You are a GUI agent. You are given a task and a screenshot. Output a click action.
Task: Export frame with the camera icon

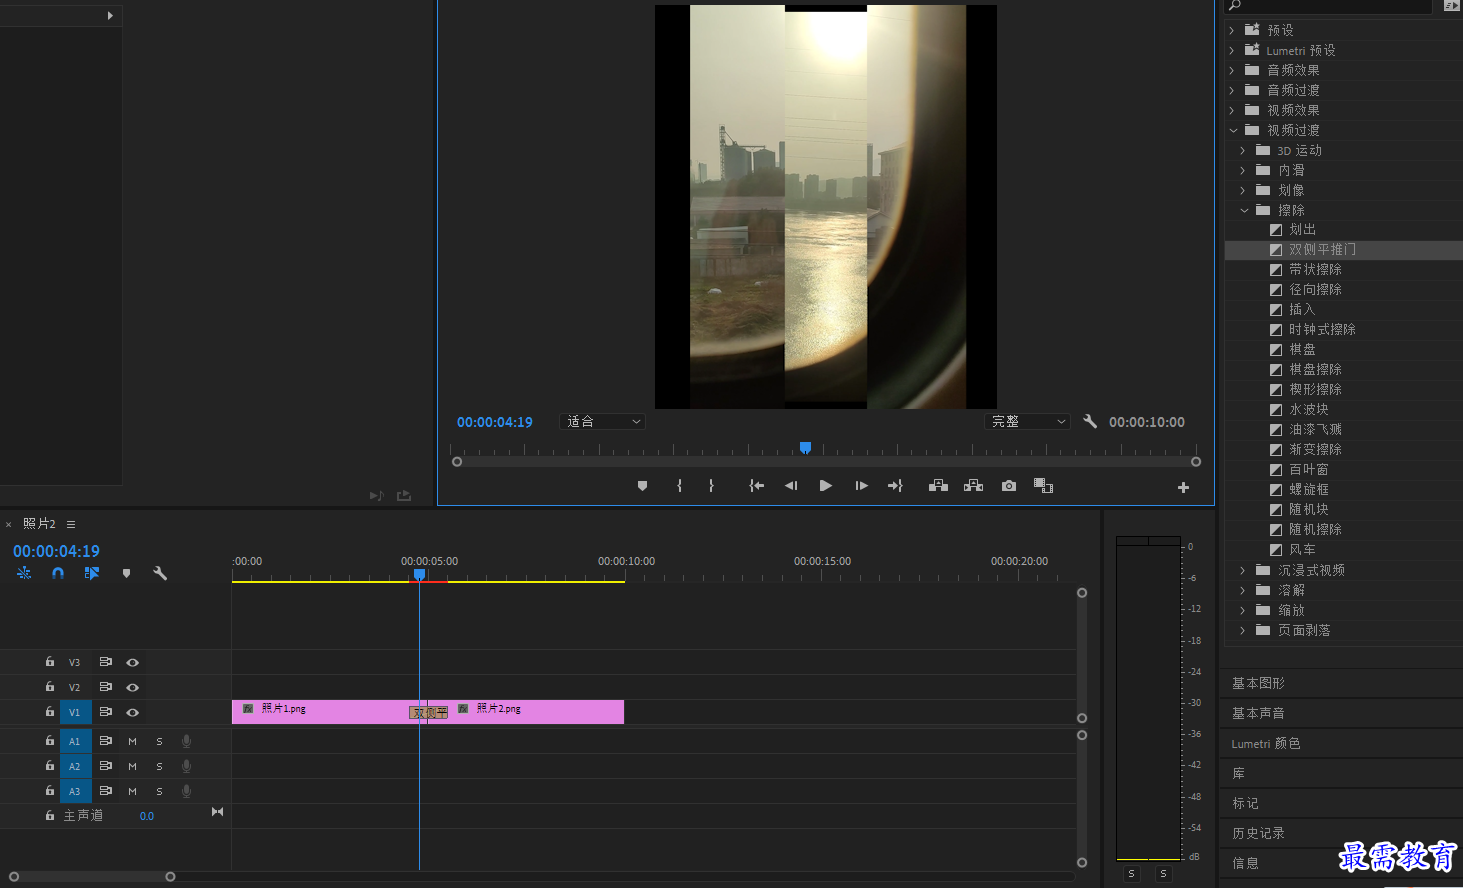[1009, 486]
